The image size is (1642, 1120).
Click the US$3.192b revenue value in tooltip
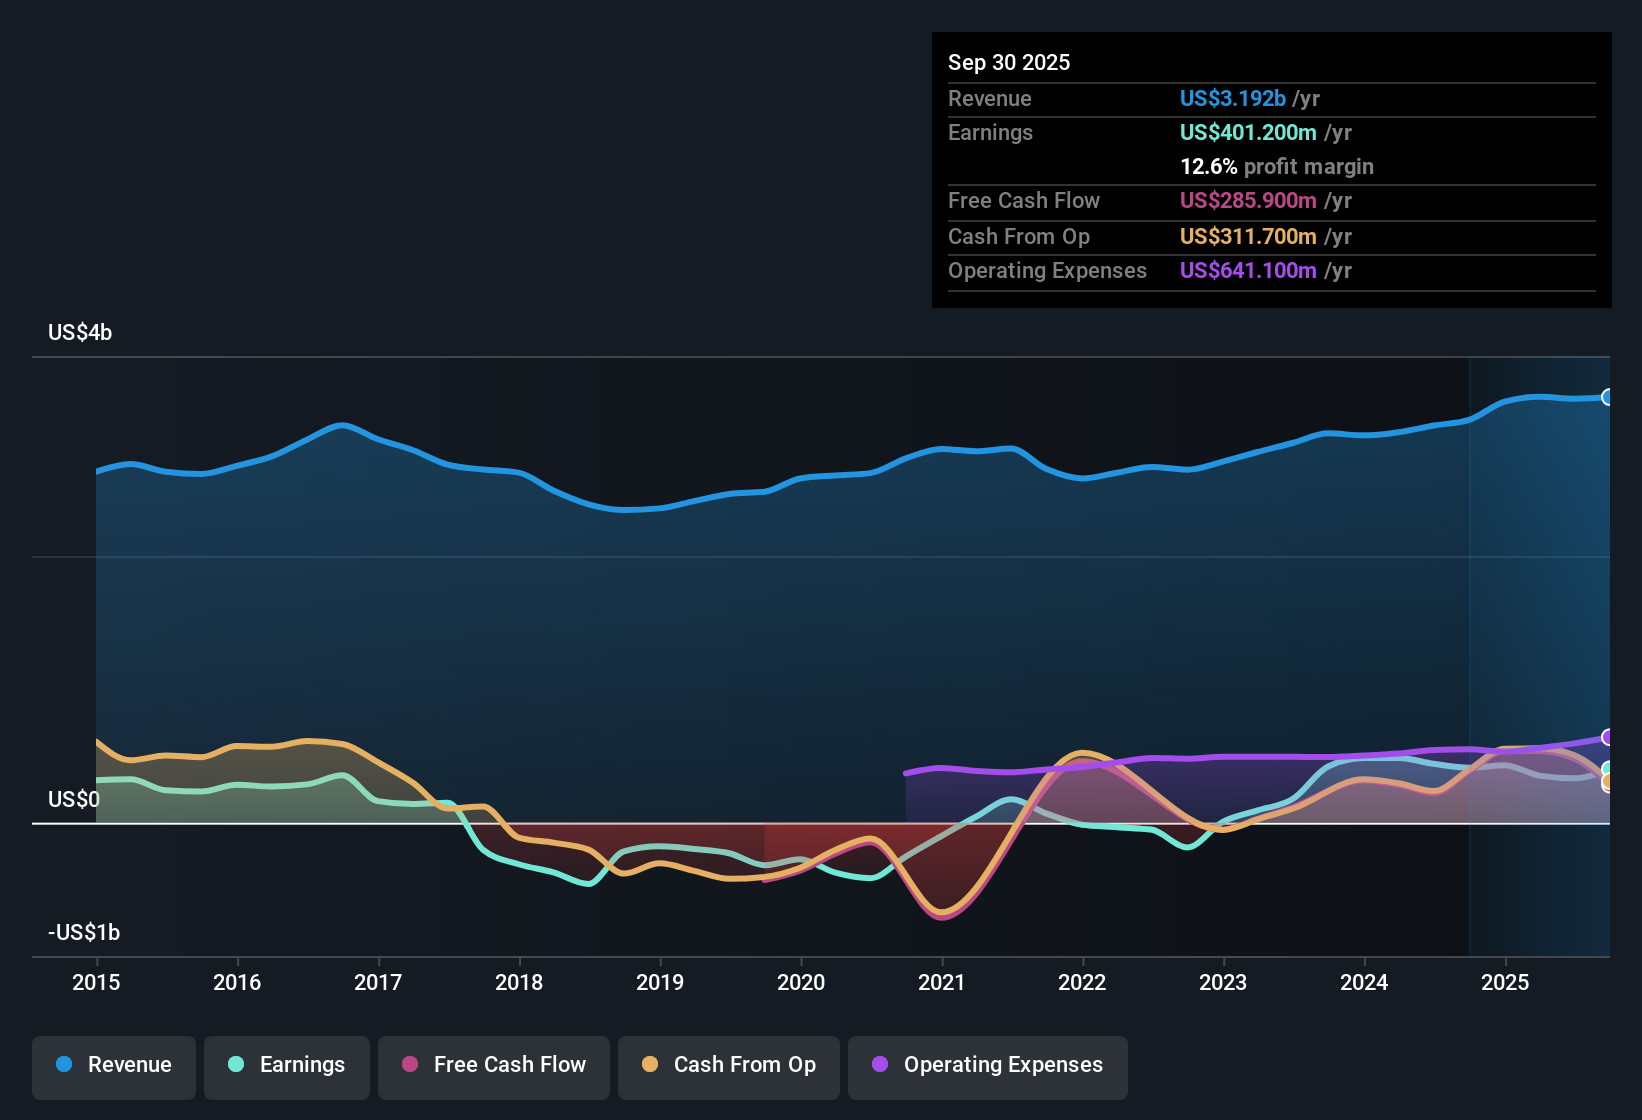point(1232,98)
